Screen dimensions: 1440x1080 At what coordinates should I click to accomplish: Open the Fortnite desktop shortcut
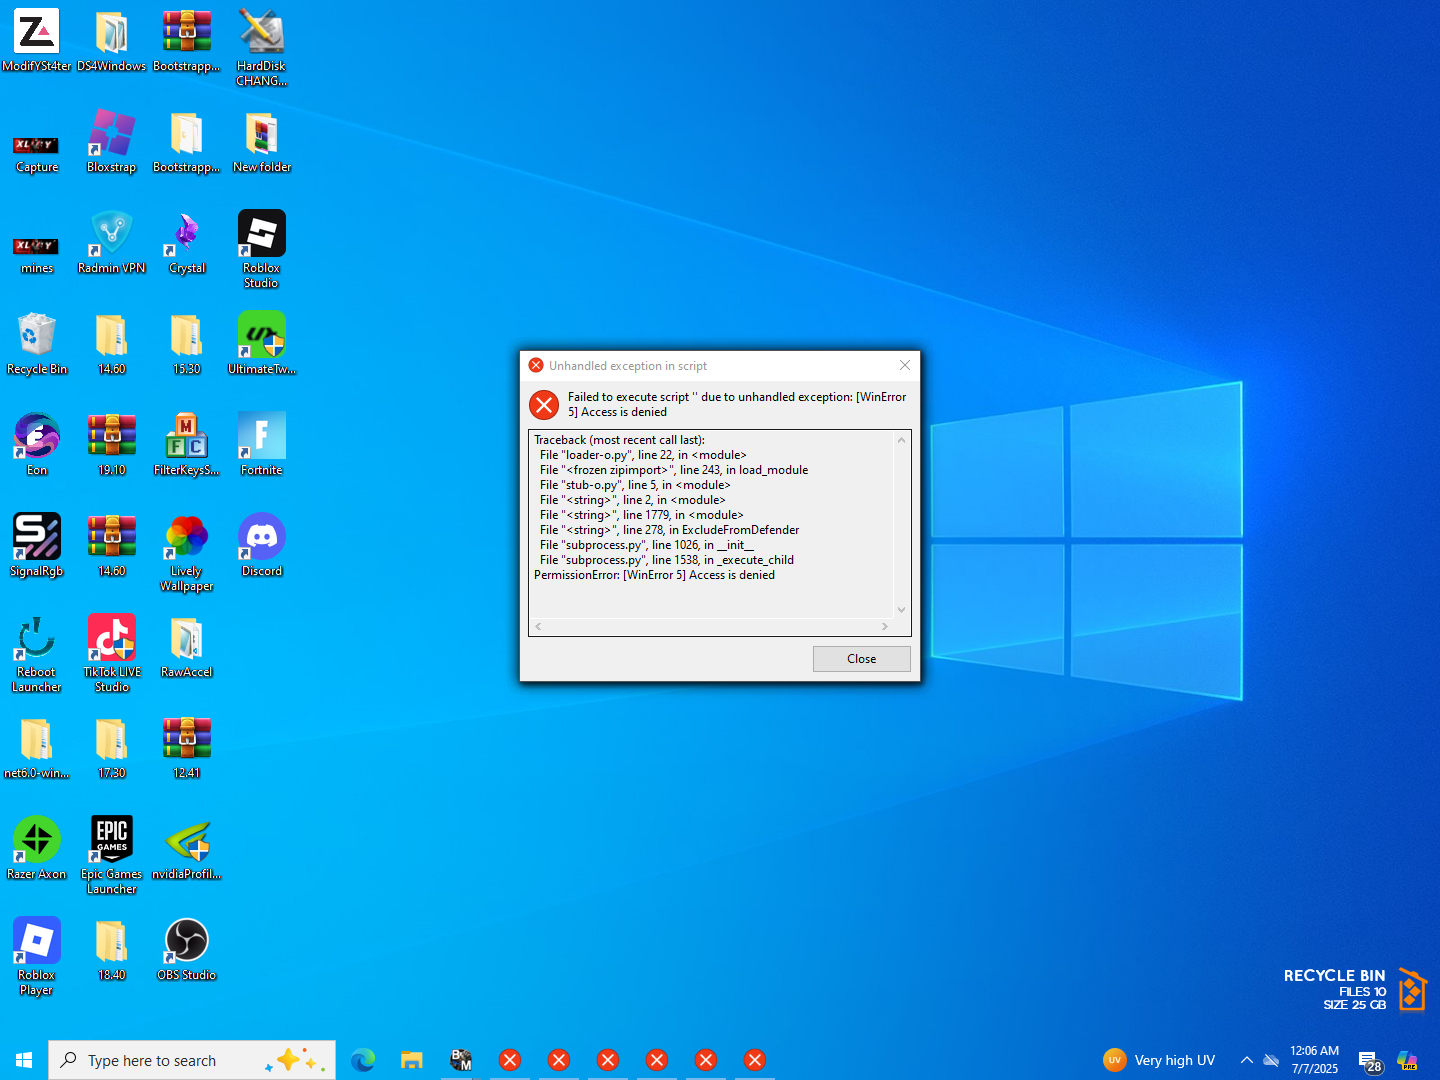point(262,438)
